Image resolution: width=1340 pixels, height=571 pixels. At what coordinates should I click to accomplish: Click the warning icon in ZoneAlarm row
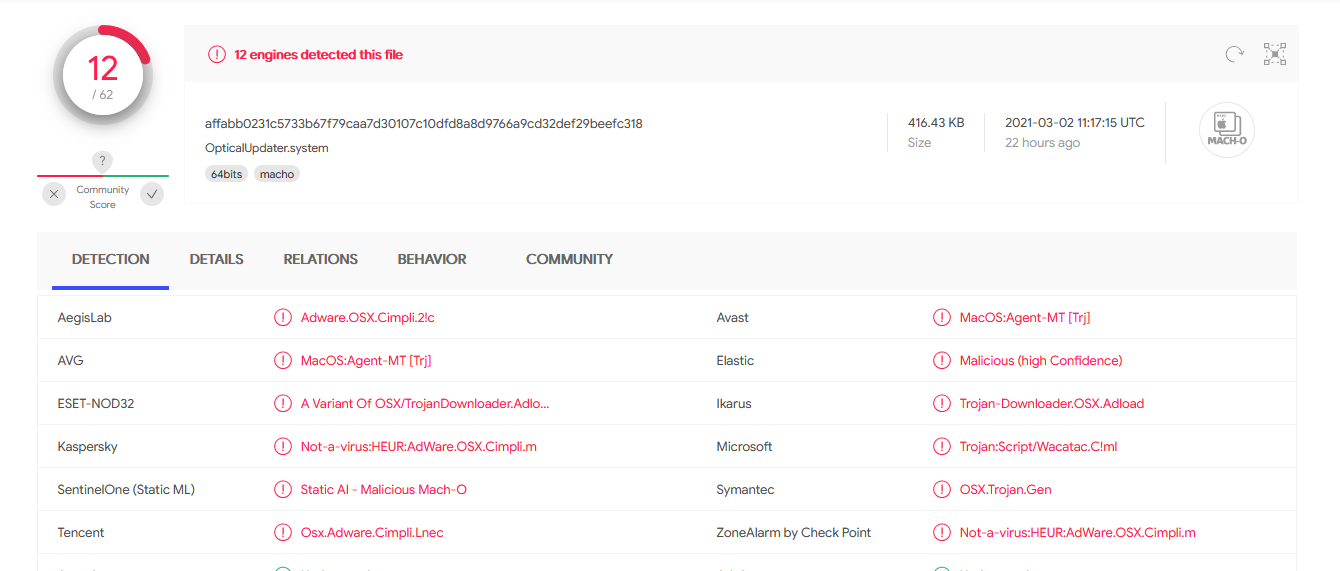[x=942, y=533]
